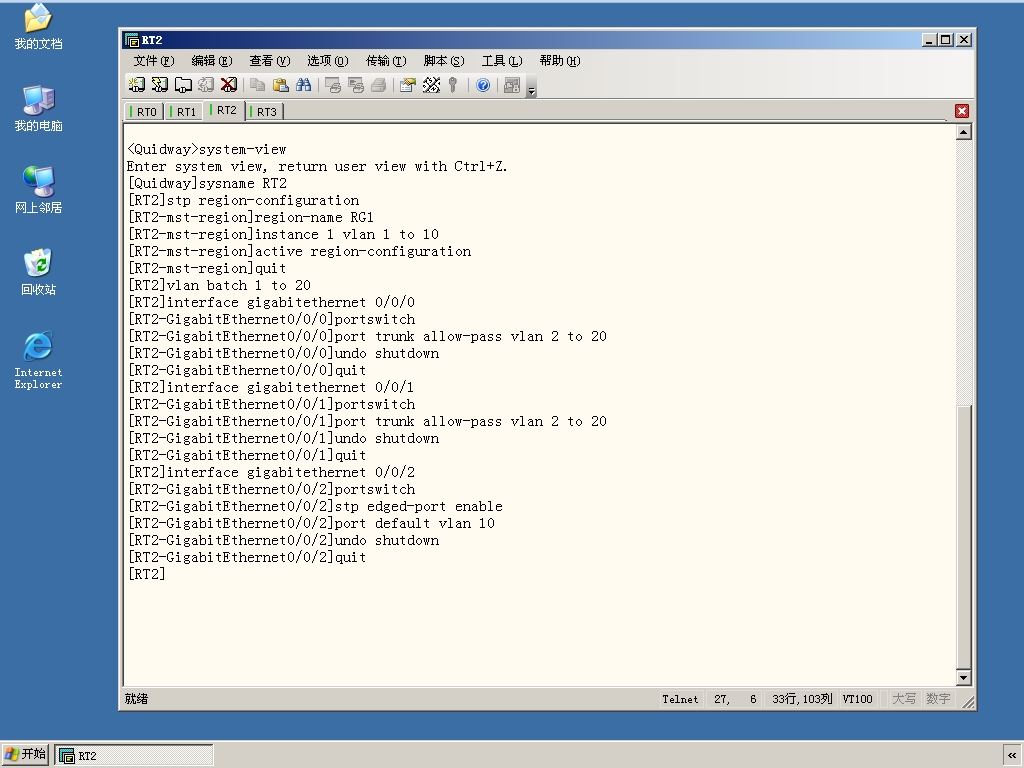1024x768 pixels.
Task: Click the 'sysname RT2' command line
Action: pos(207,184)
